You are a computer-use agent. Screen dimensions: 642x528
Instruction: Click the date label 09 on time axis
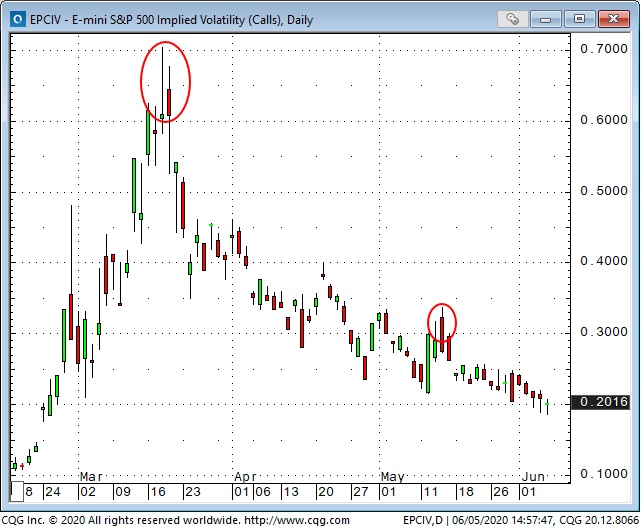(x=123, y=492)
